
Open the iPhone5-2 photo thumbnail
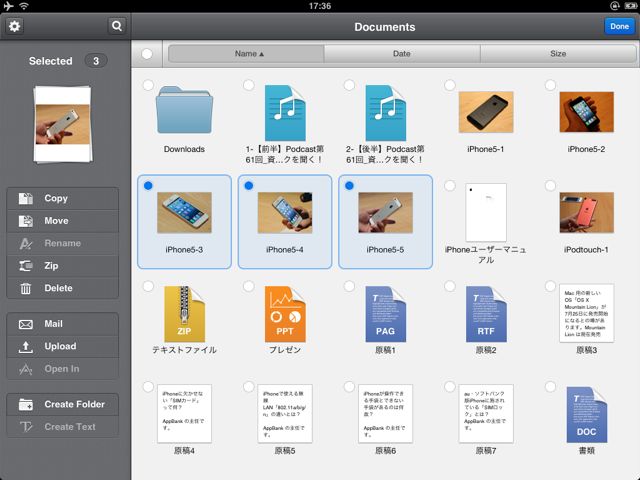[587, 112]
